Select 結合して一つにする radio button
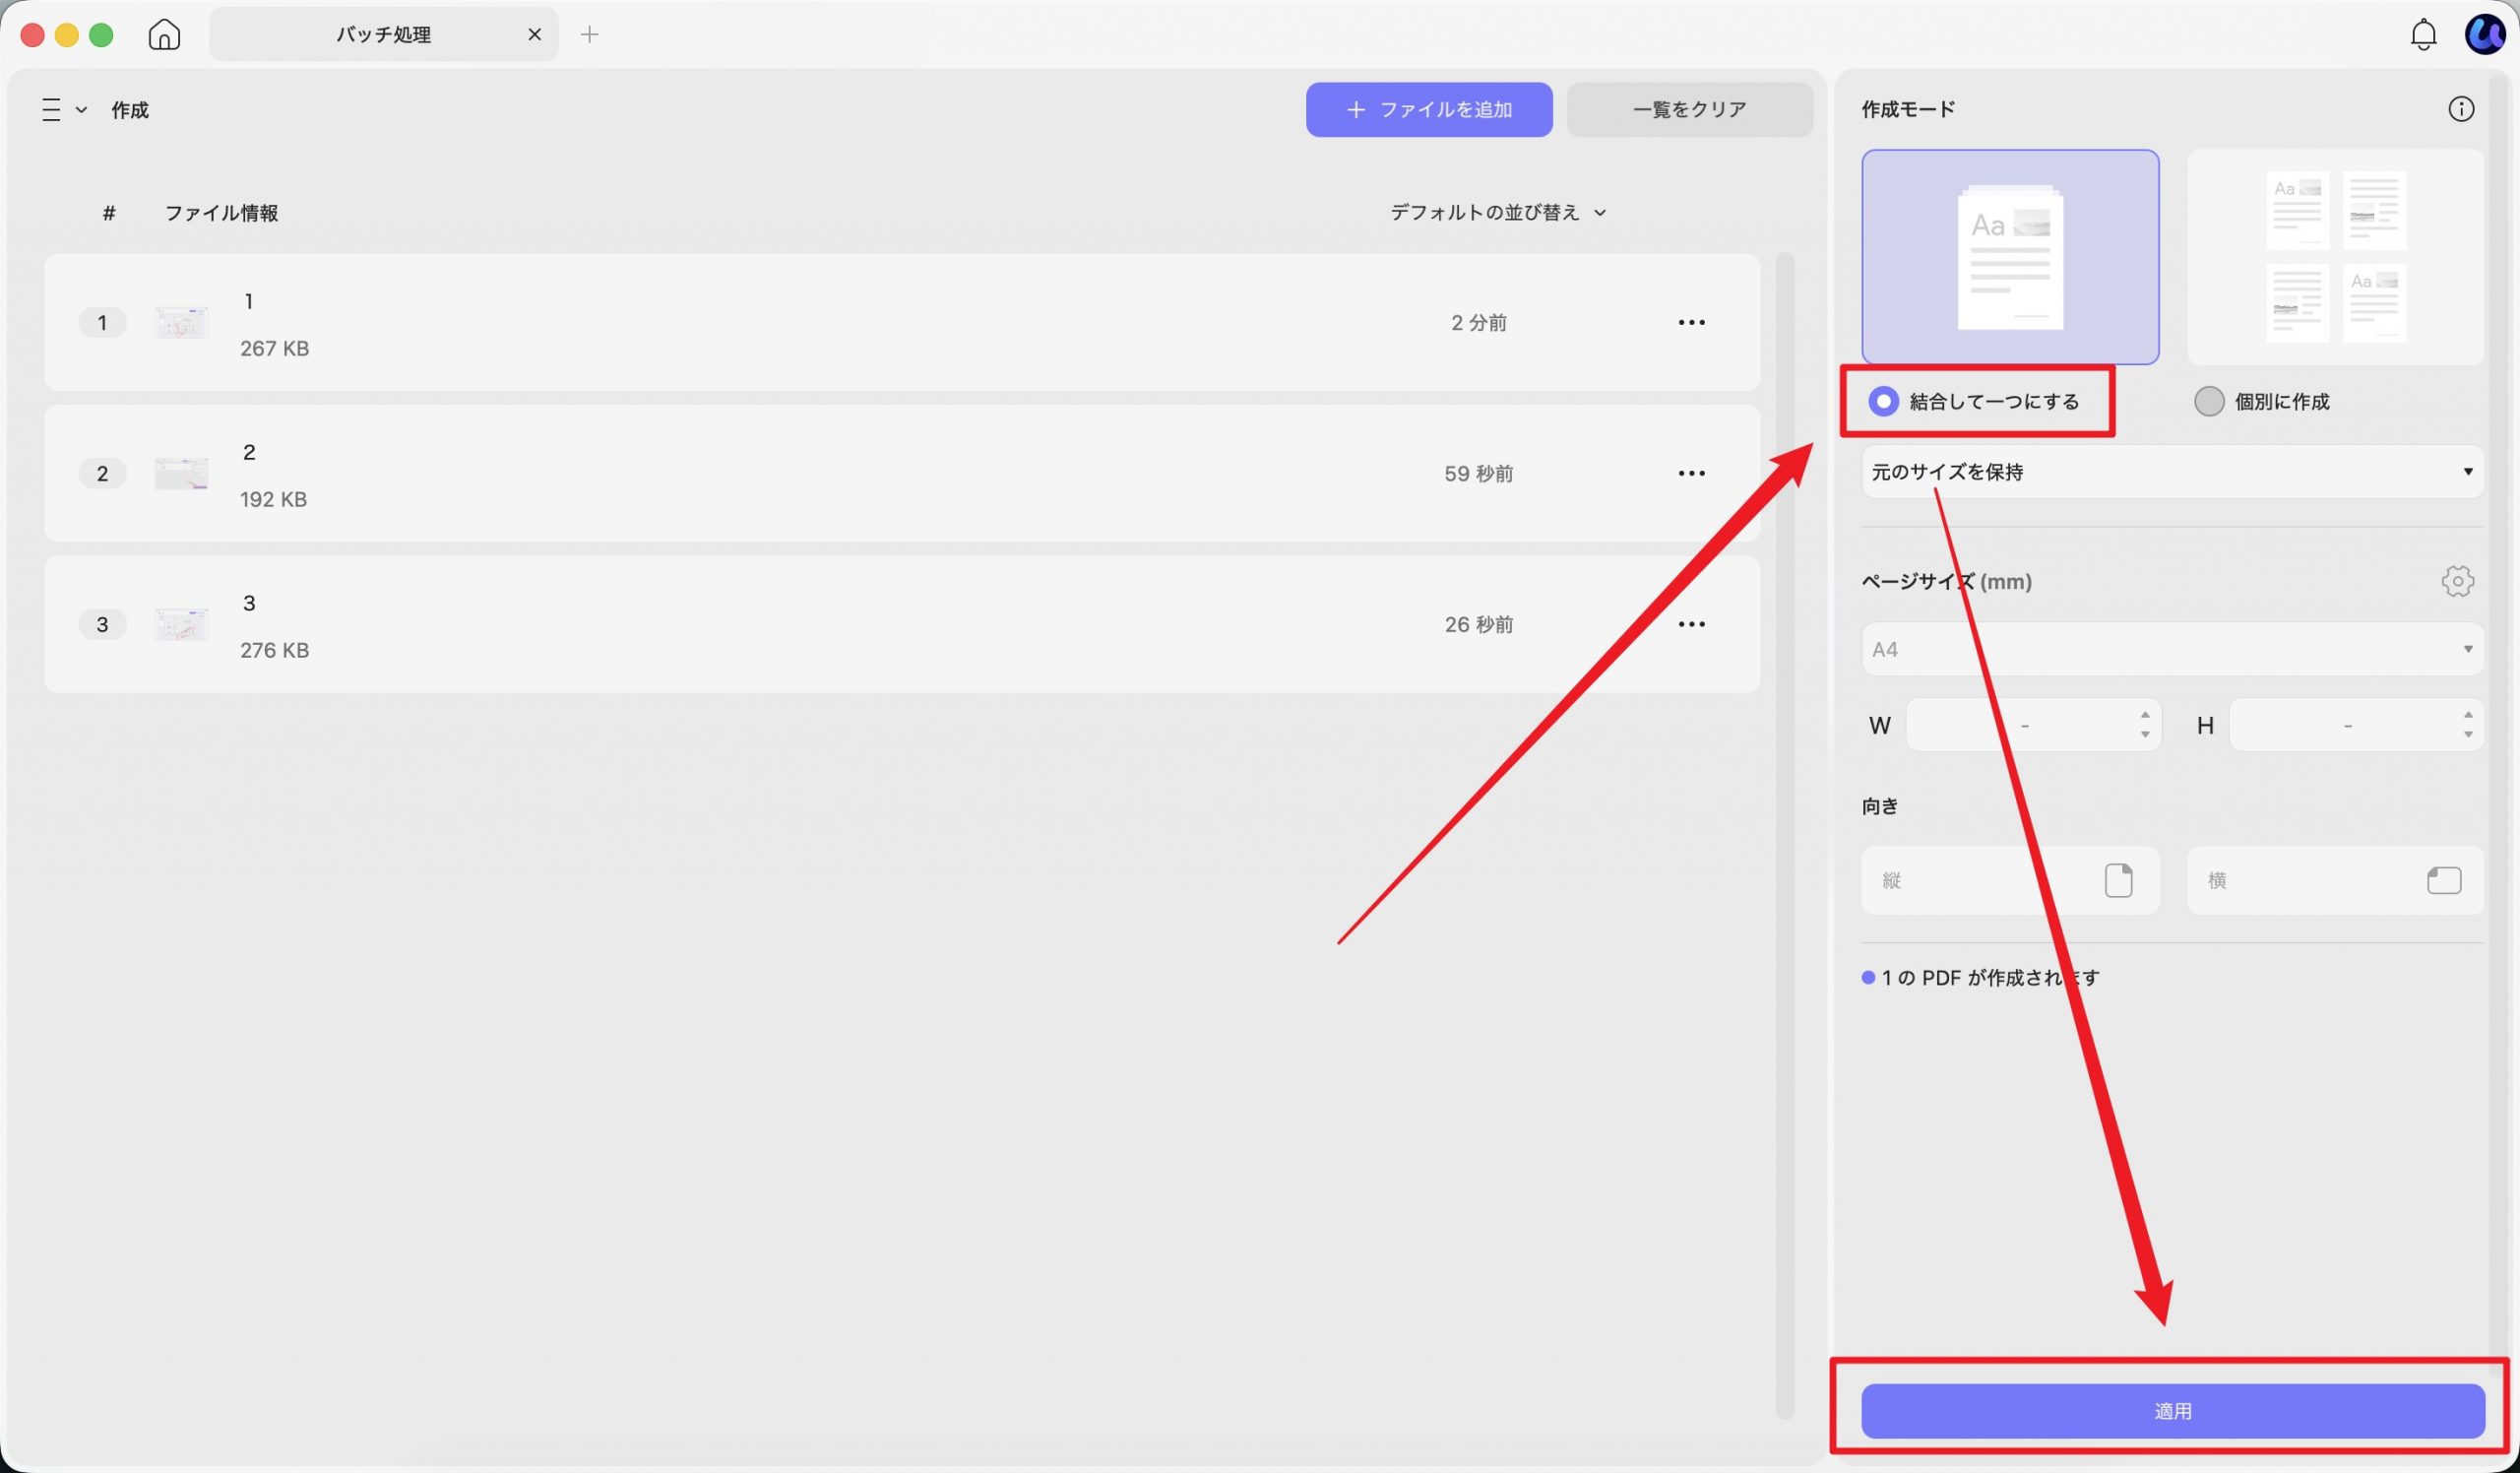The image size is (2520, 1473). (x=1883, y=401)
